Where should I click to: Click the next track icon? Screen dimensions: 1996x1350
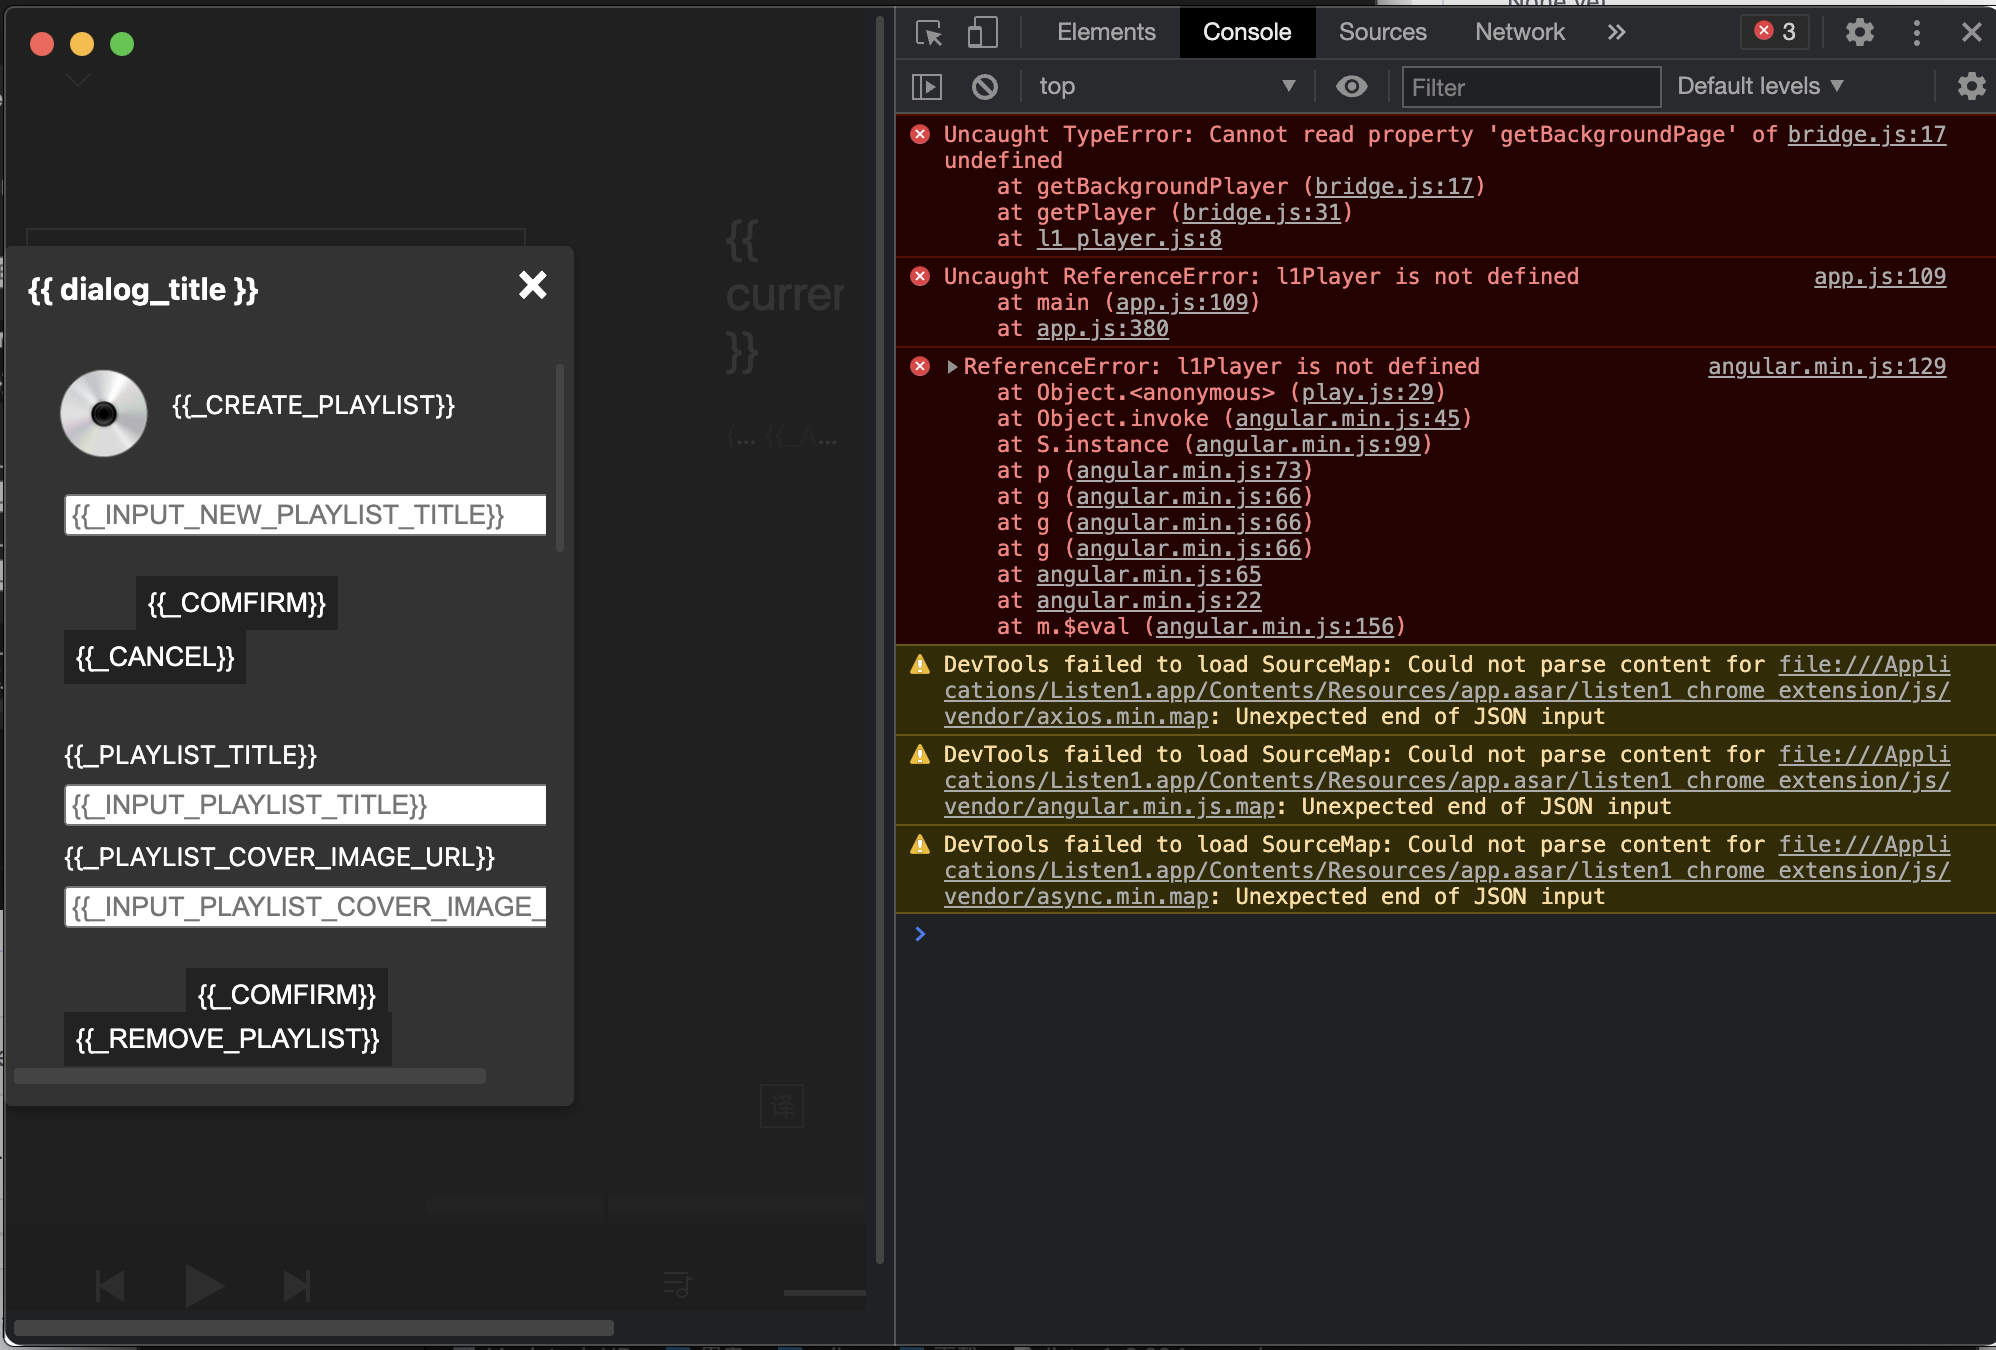point(296,1286)
